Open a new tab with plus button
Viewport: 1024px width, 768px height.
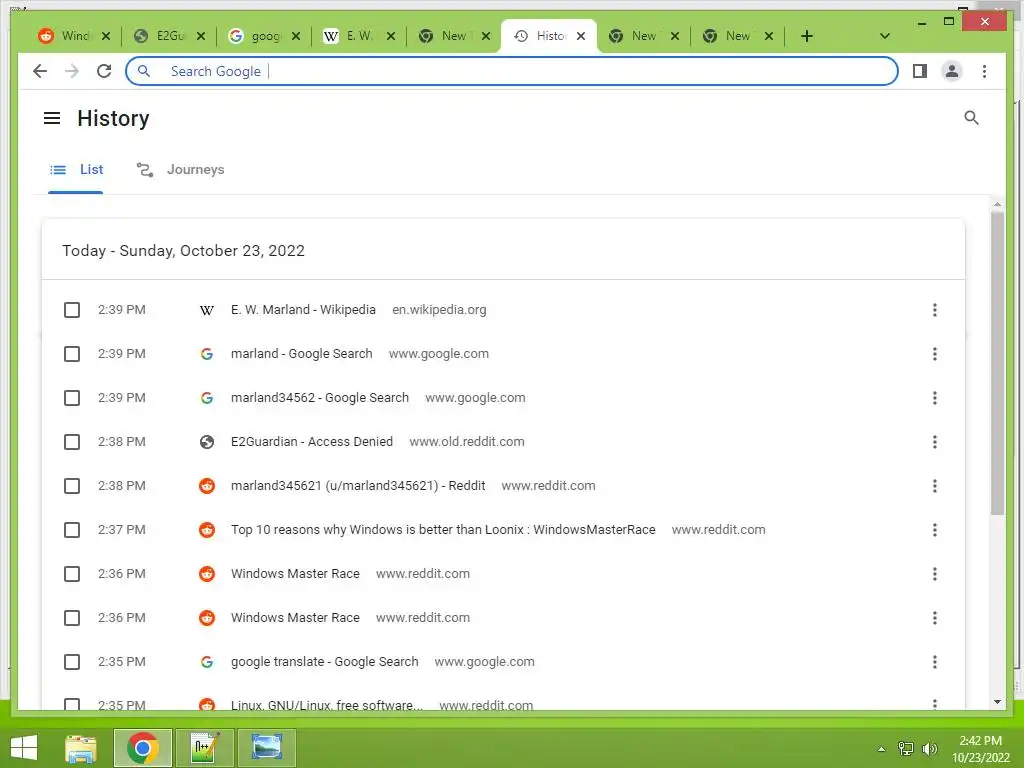click(807, 36)
